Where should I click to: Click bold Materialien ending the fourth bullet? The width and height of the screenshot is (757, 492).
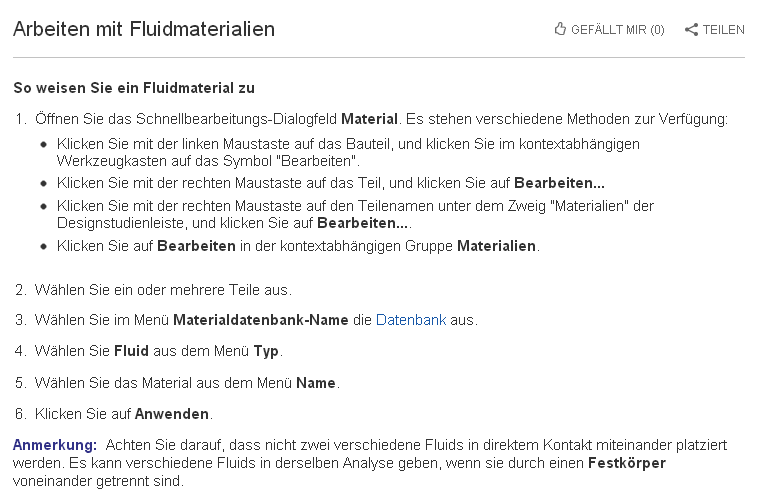pos(497,245)
